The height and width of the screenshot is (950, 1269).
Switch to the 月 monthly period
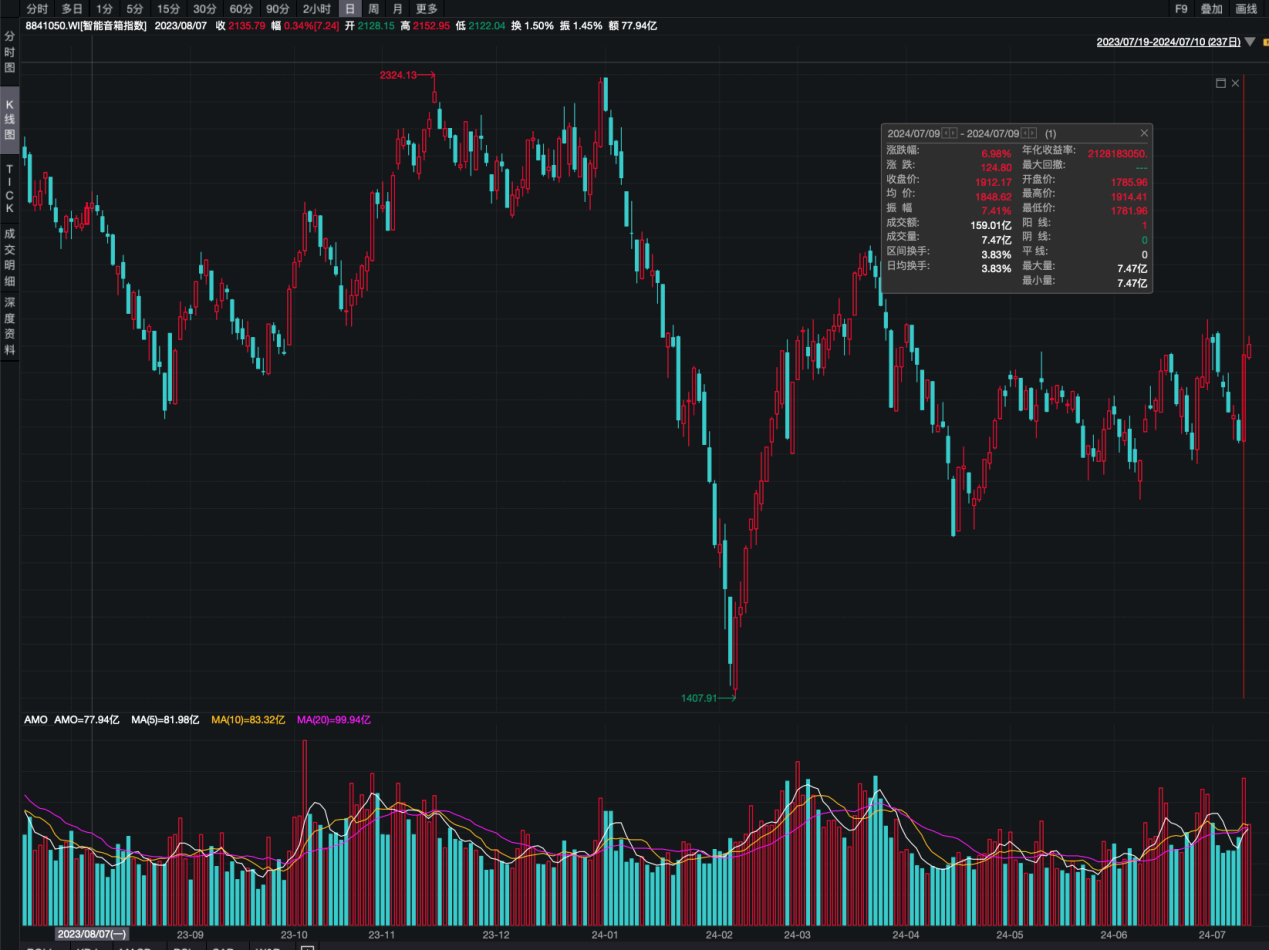398,8
